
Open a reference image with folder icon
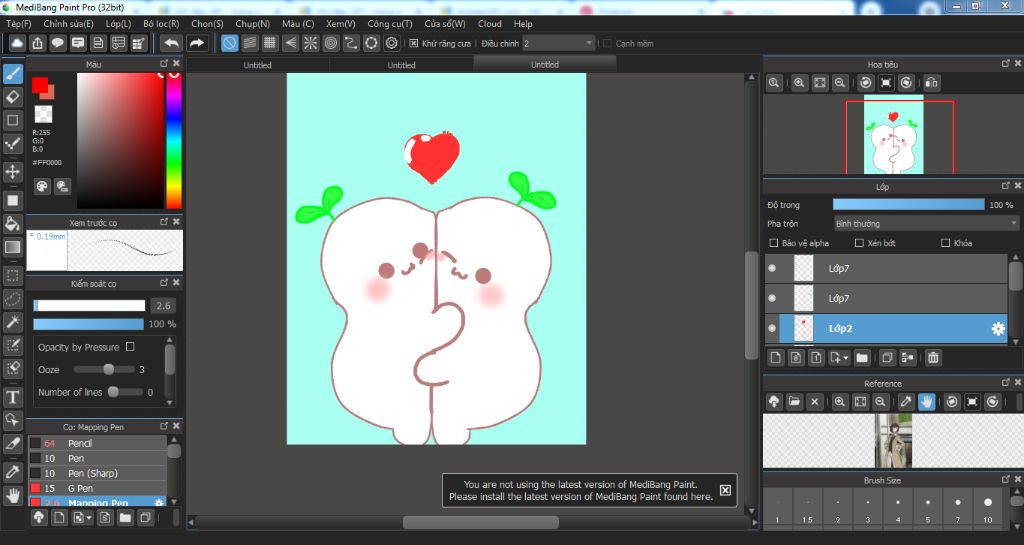(x=794, y=401)
